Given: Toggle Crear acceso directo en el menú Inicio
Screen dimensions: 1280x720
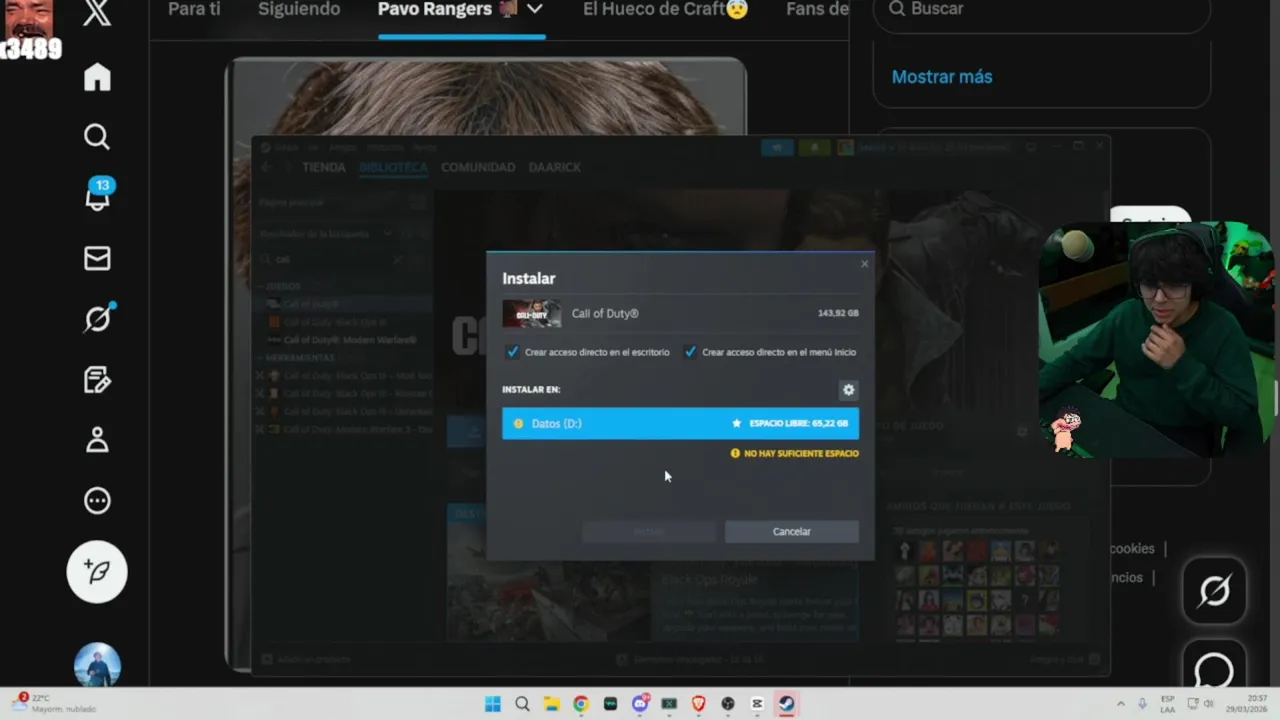Looking at the screenshot, I should click(690, 352).
